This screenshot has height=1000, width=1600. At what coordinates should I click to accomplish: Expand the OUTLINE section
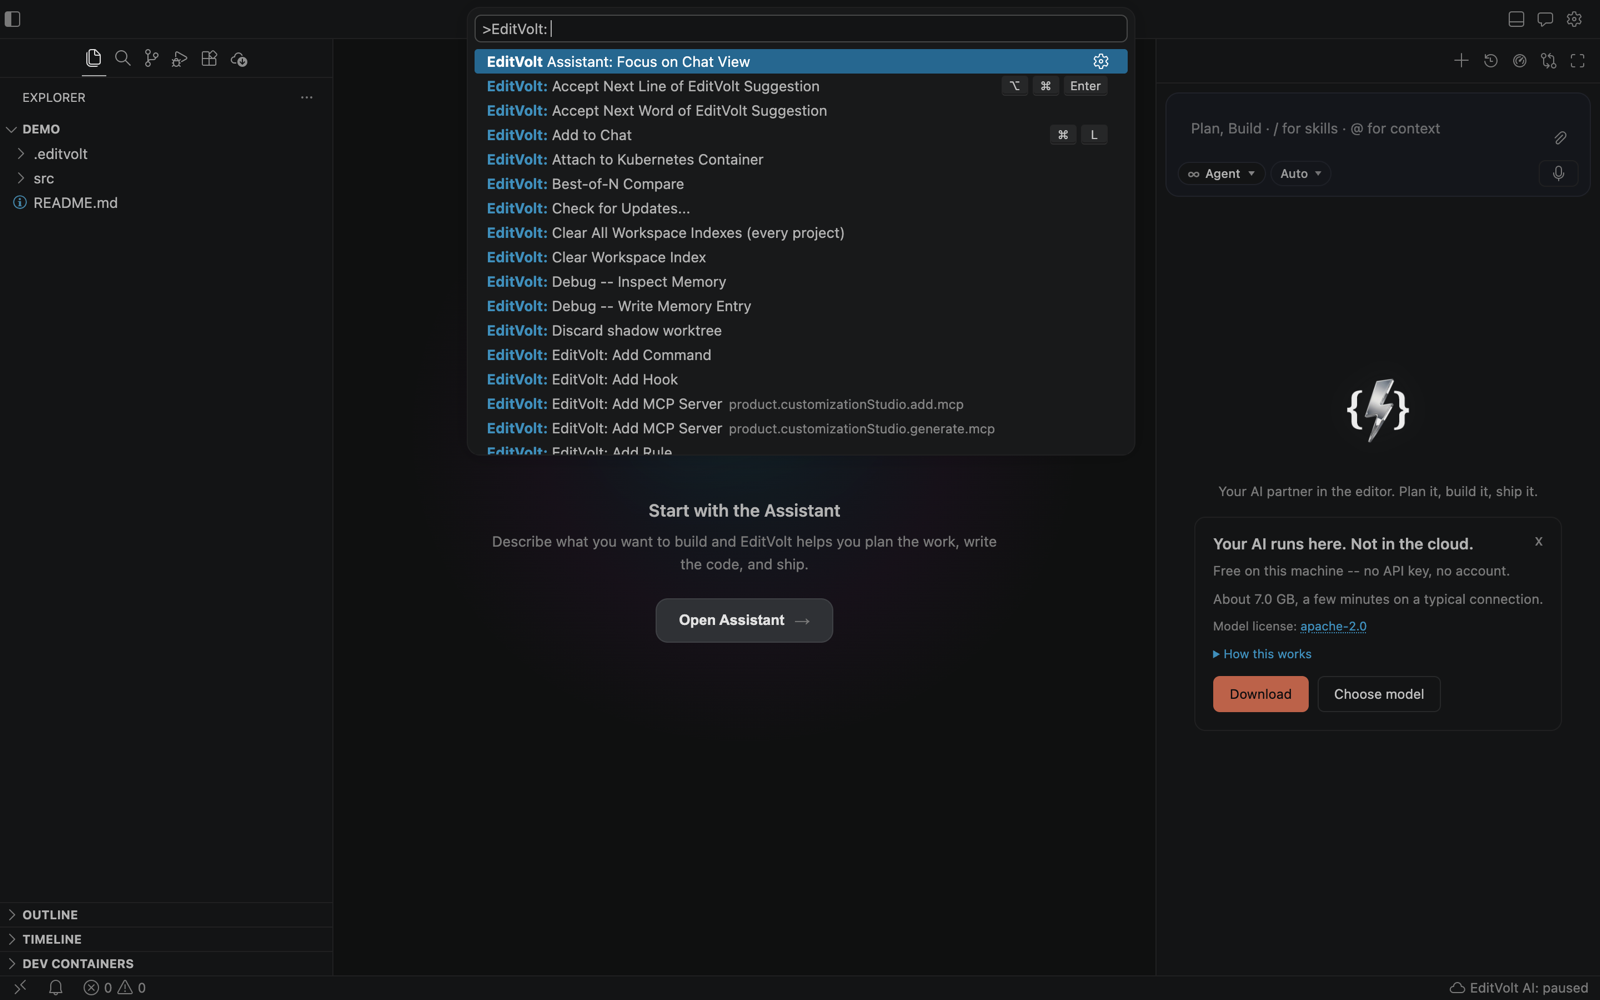[166, 915]
